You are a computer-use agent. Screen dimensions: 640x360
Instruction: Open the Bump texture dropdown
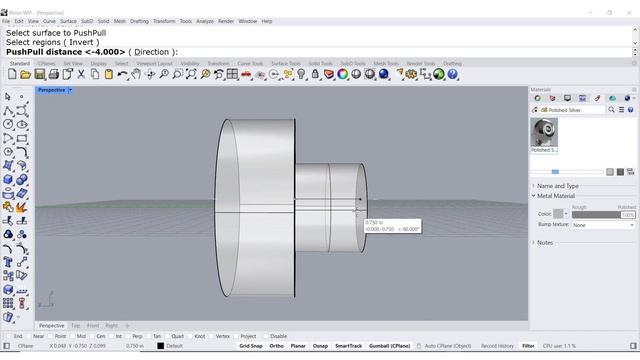point(603,225)
